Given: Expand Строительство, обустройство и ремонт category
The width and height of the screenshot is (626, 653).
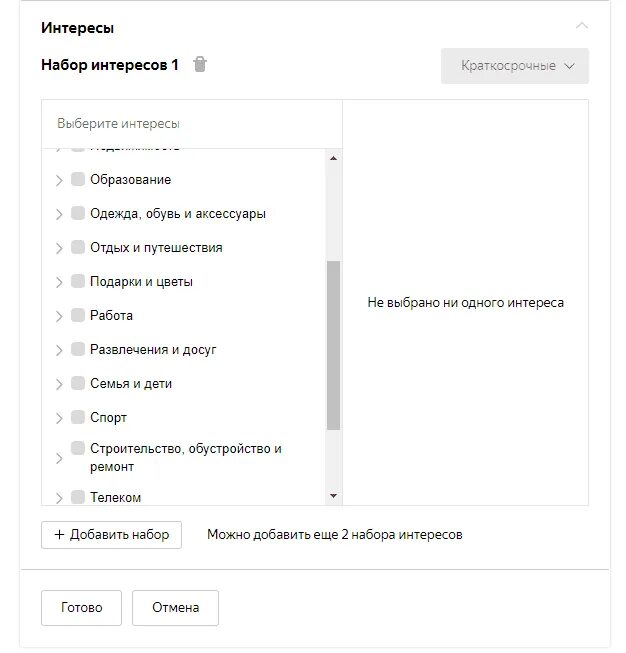Looking at the screenshot, I should [59, 458].
